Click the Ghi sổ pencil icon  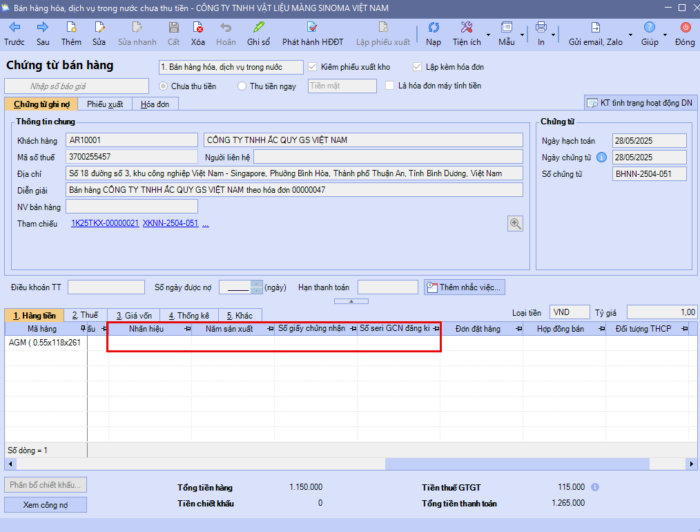258,27
